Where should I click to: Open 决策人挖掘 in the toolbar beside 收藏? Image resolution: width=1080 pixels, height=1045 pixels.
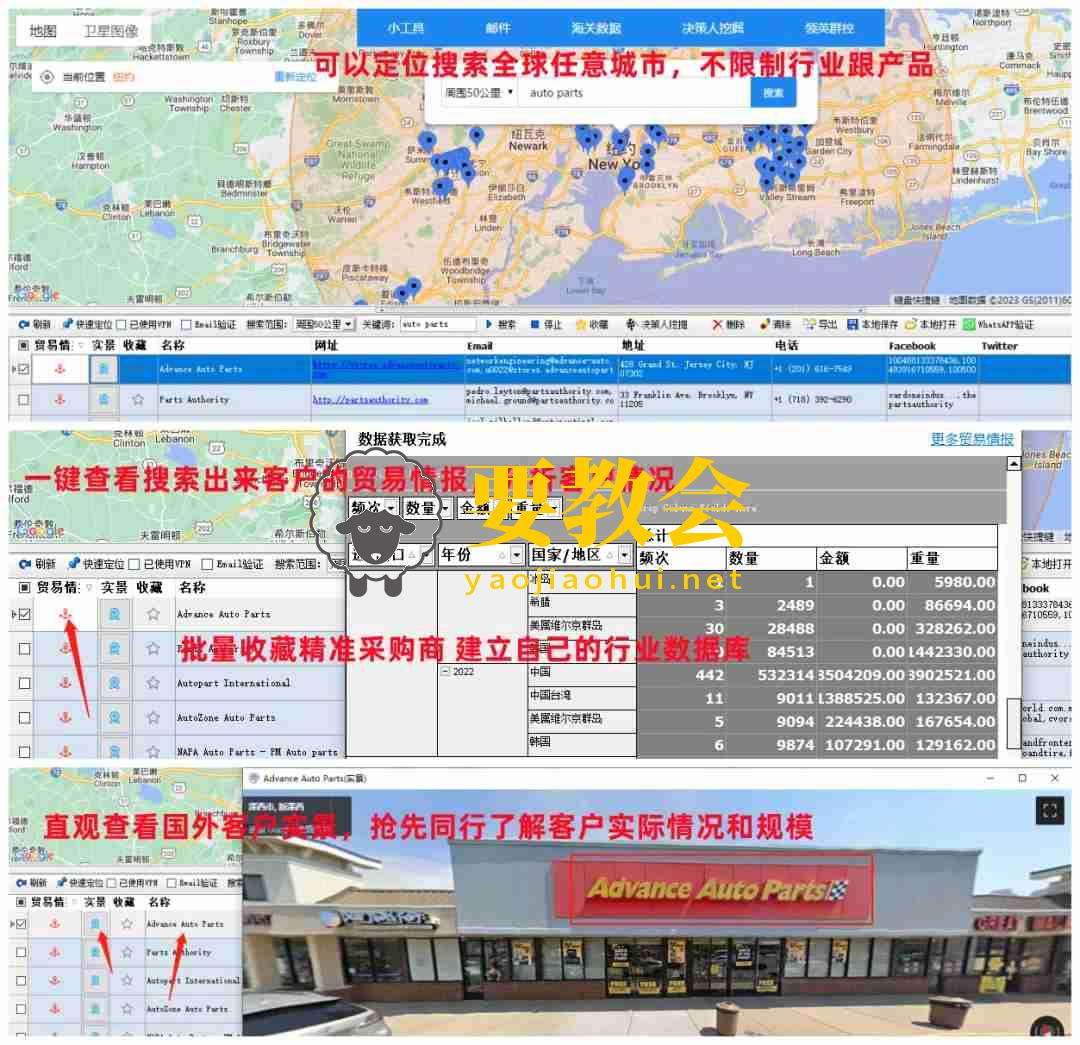pos(656,324)
